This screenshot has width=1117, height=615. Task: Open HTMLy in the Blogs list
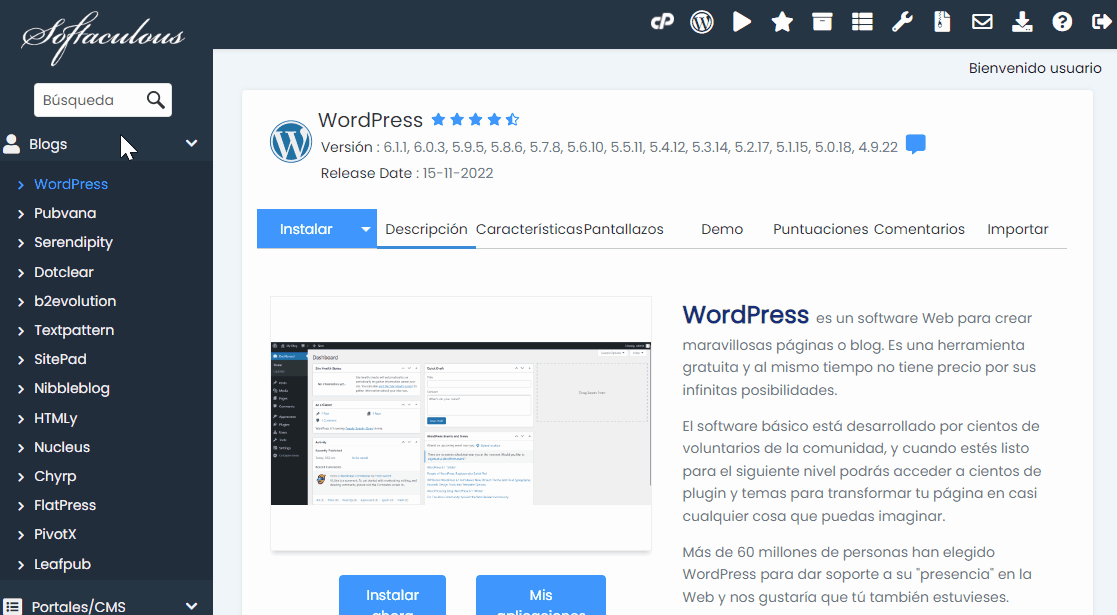coord(56,418)
